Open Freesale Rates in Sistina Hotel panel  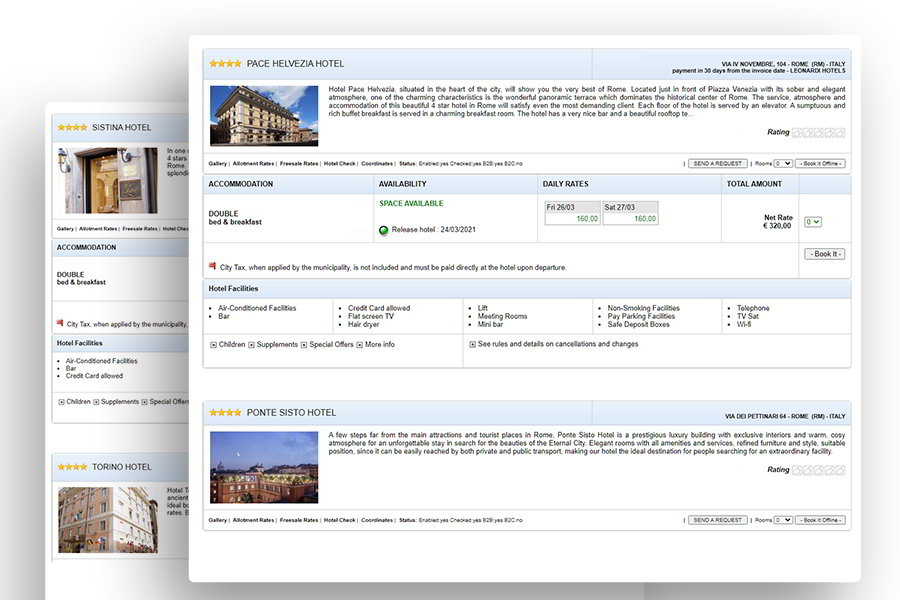[x=139, y=229]
